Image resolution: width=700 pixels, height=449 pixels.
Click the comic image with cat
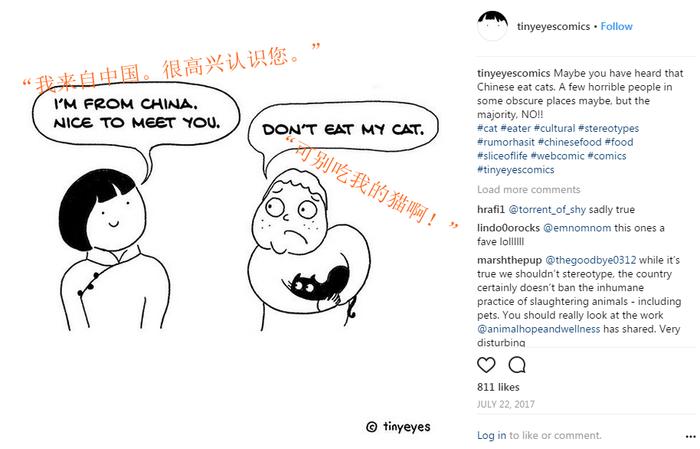(x=232, y=223)
